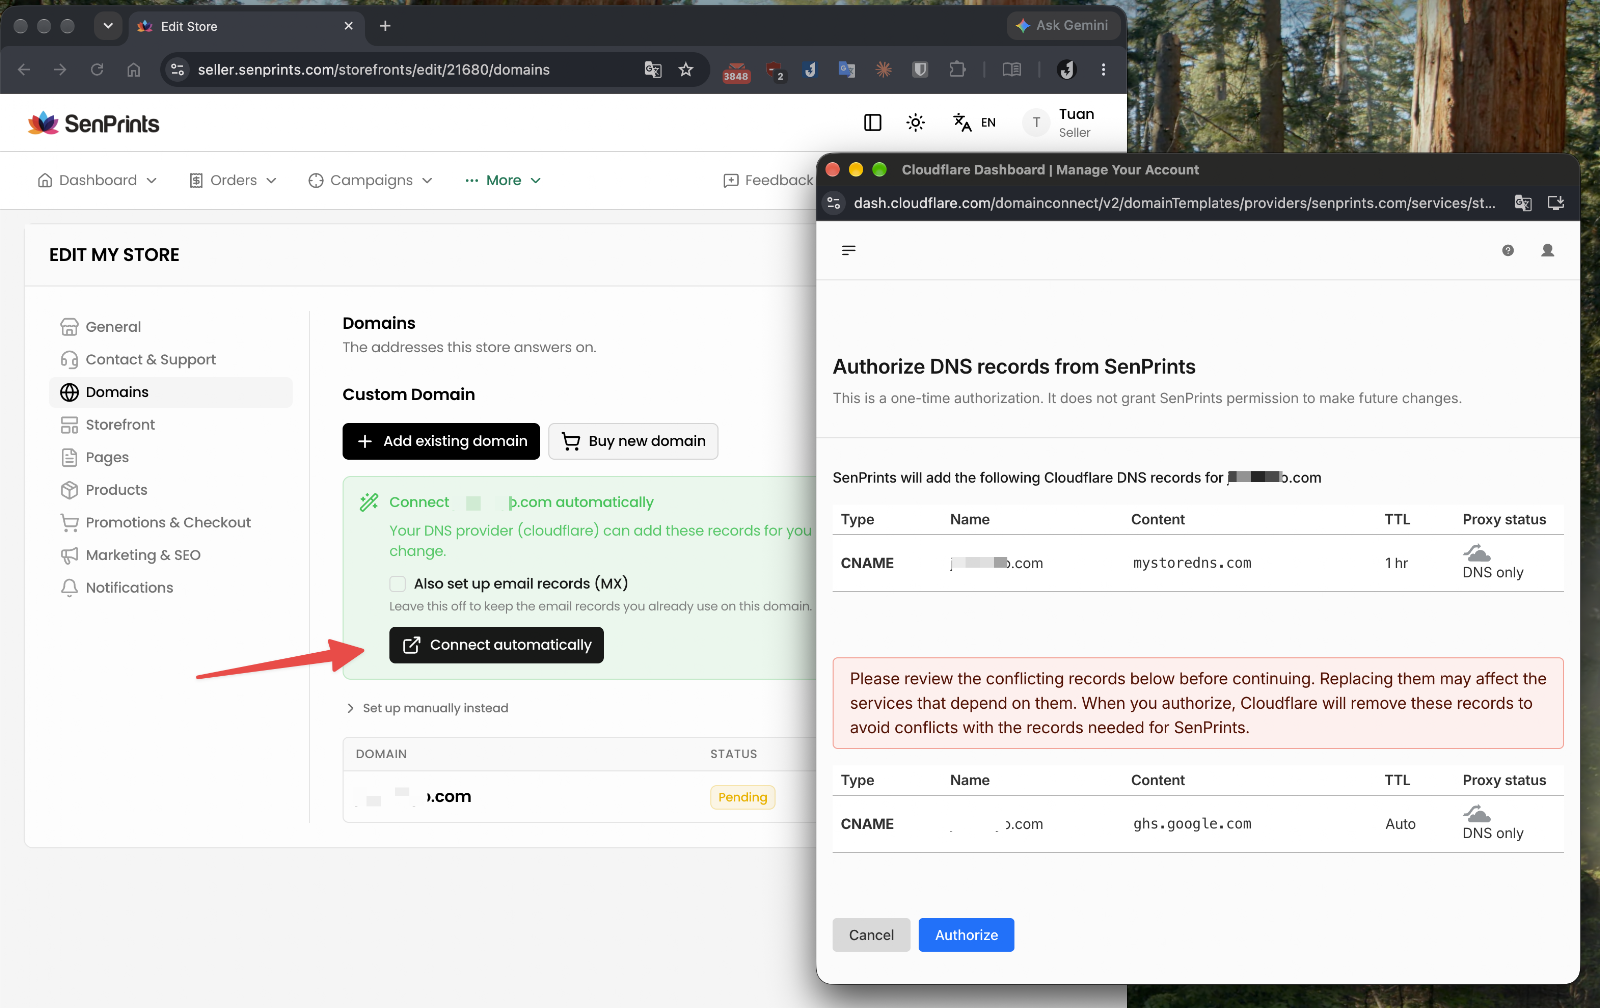1600x1008 pixels.
Task: Click Authorize in the Cloudflare window
Action: (x=966, y=935)
